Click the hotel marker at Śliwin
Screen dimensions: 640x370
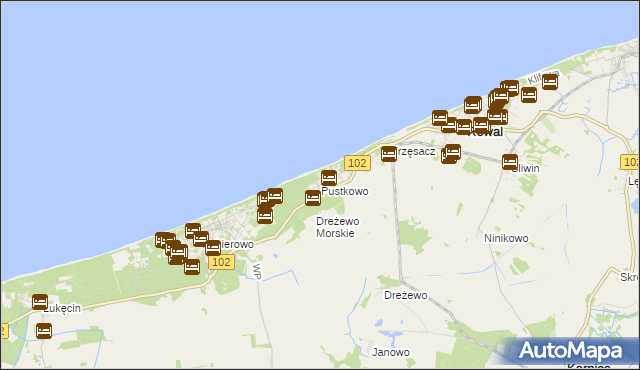(x=510, y=162)
